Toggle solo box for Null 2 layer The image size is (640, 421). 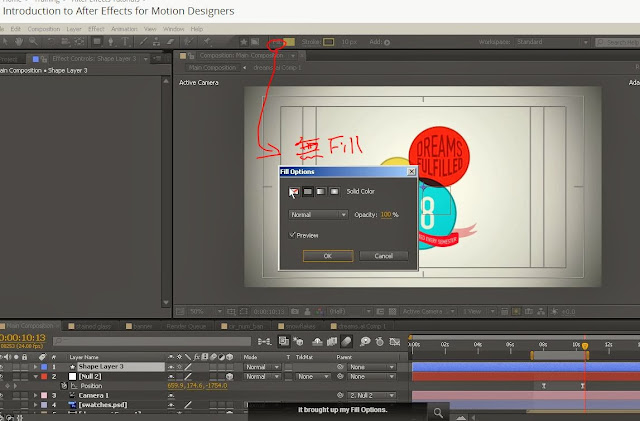click(16, 376)
